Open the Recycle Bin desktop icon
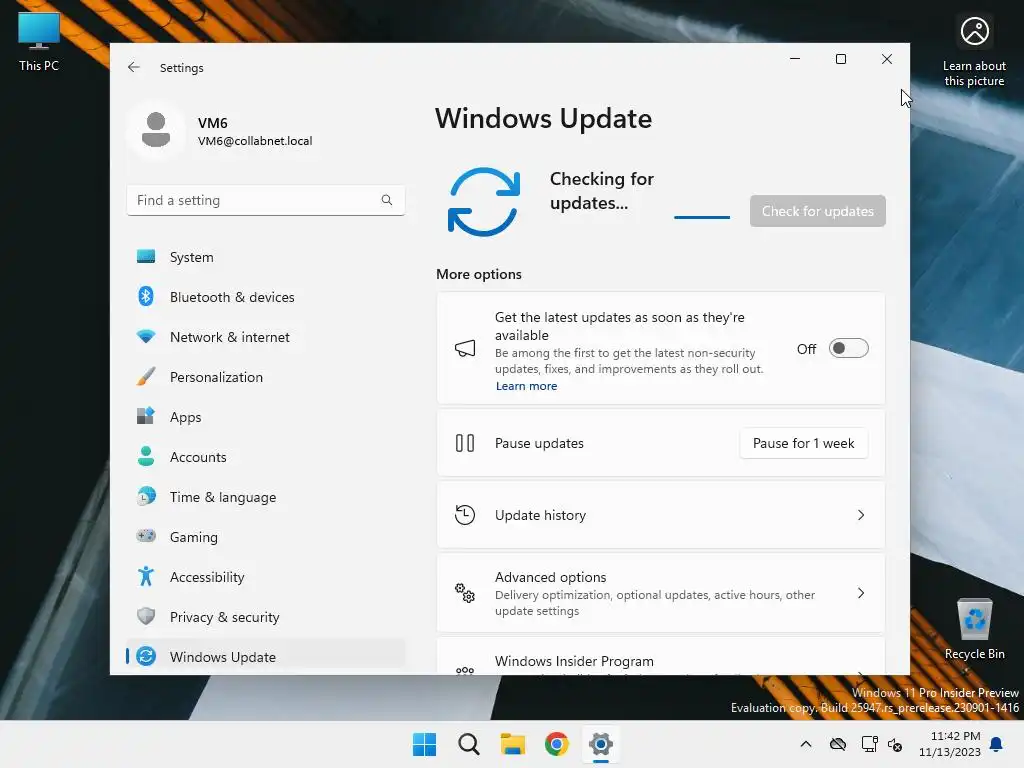 [x=974, y=630]
